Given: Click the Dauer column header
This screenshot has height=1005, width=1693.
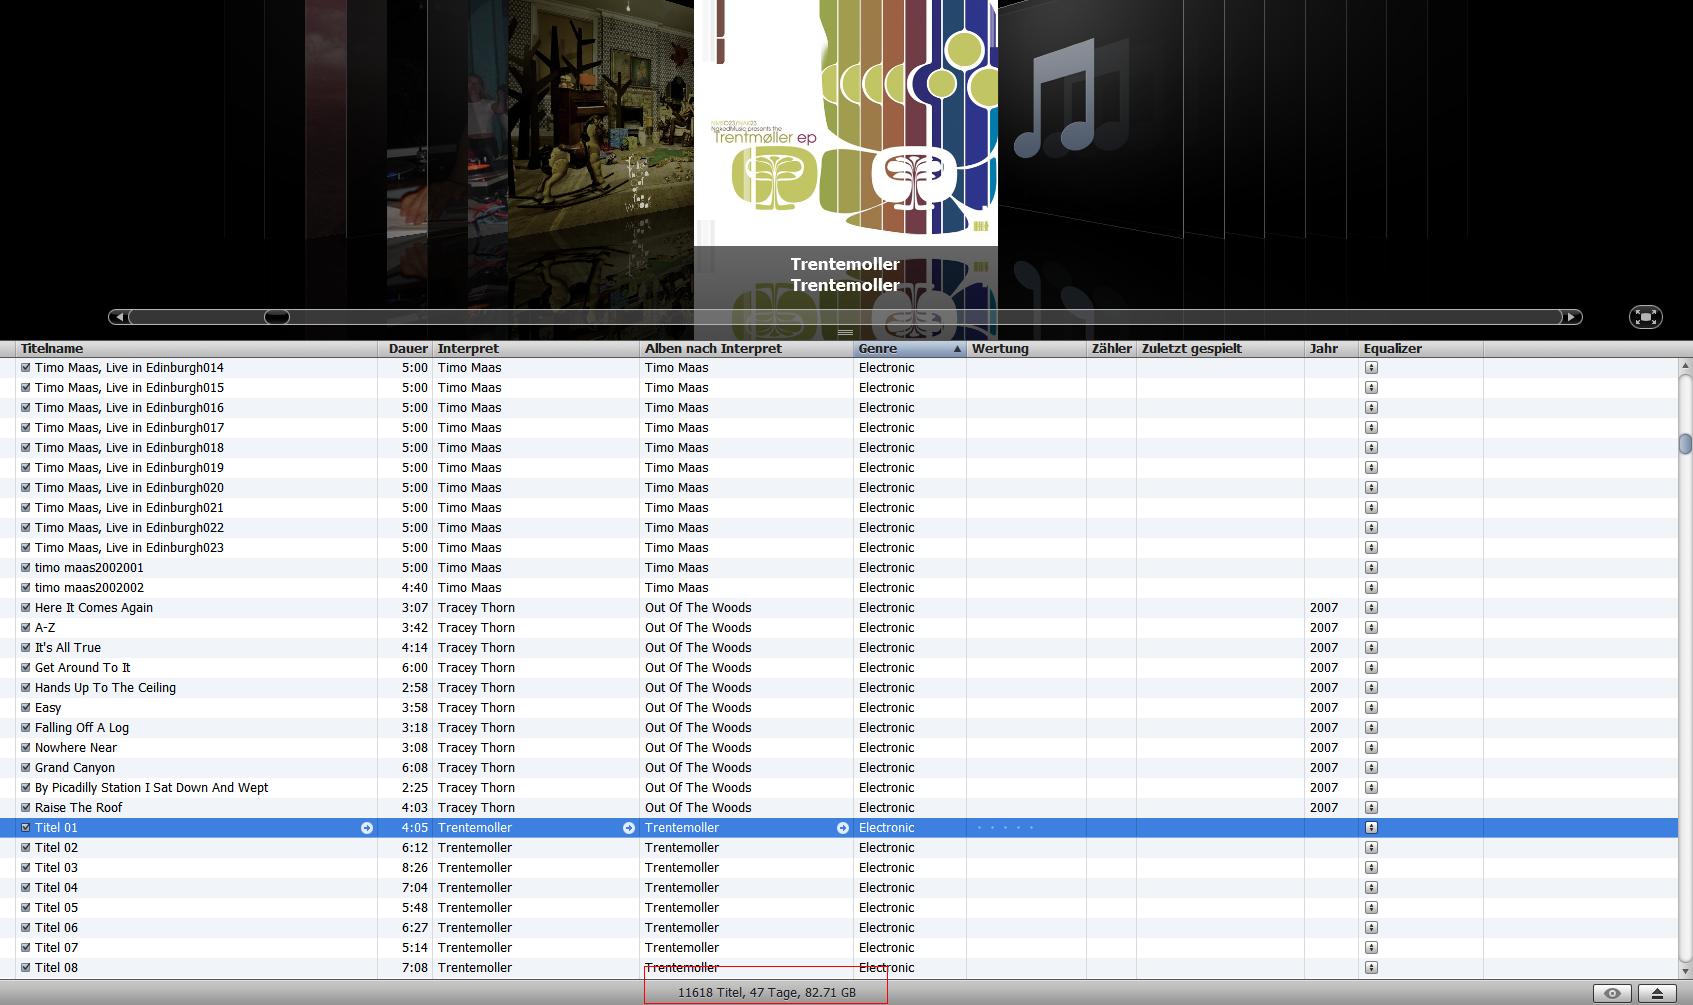Looking at the screenshot, I should [x=406, y=349].
